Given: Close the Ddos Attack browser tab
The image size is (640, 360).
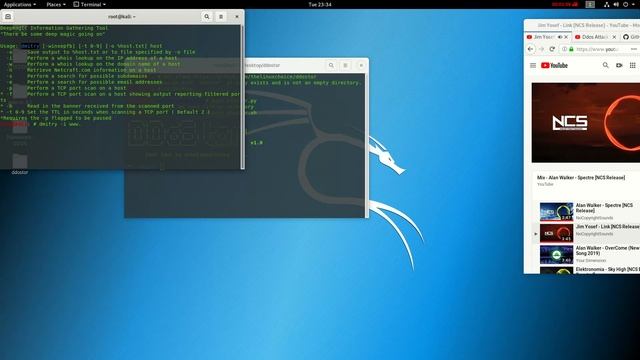Looking at the screenshot, I should pyautogui.click(x=614, y=37).
